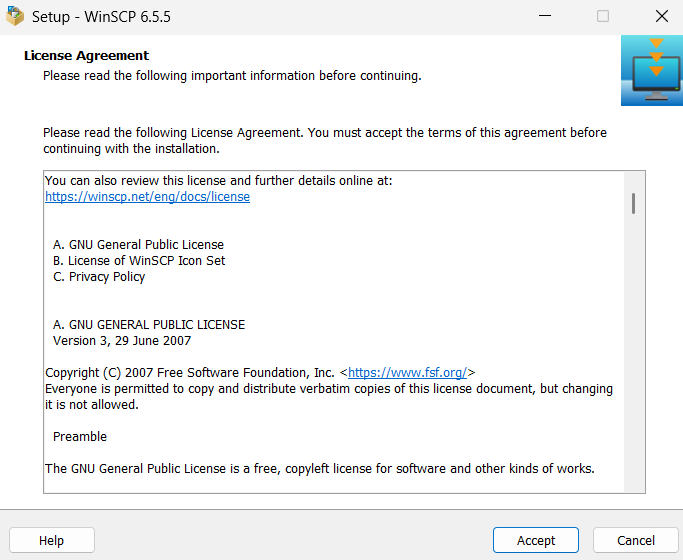Click the installer computer download graphic
683x560 pixels.
coord(651,70)
